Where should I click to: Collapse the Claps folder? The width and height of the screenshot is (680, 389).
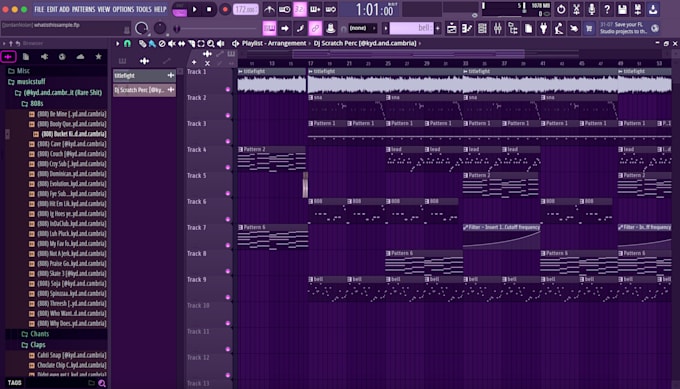pyautogui.click(x=33, y=345)
